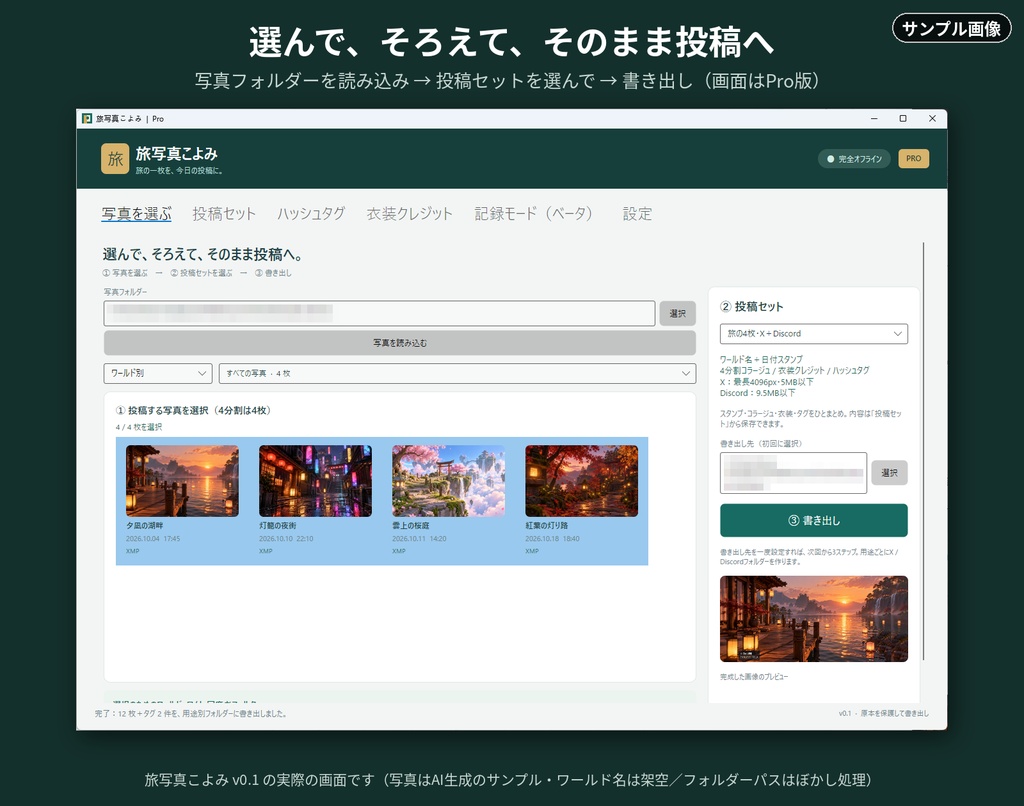Click 選択 next to the export destination field
1024x806 pixels.
click(x=889, y=473)
